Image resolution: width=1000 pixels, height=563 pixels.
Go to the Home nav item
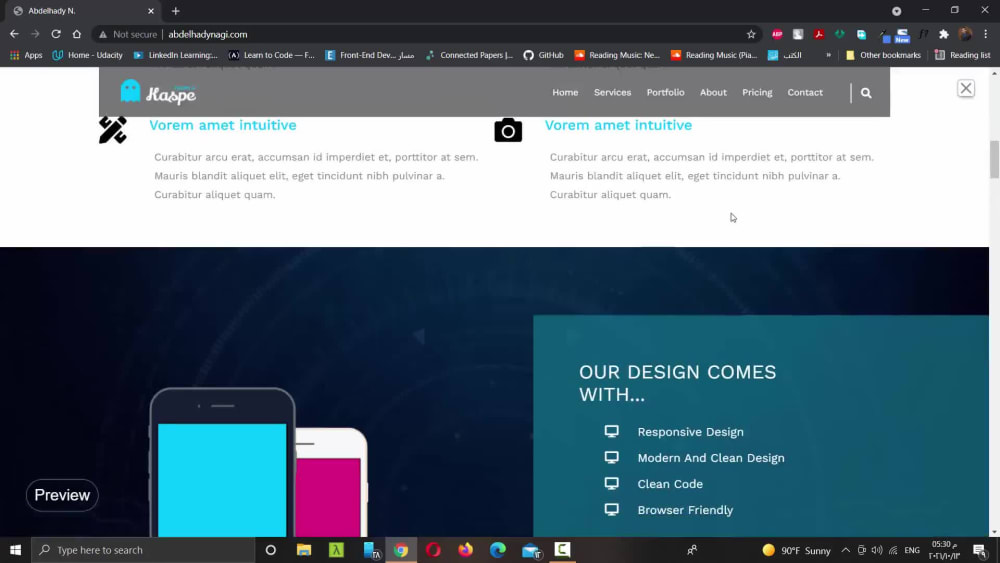565,92
